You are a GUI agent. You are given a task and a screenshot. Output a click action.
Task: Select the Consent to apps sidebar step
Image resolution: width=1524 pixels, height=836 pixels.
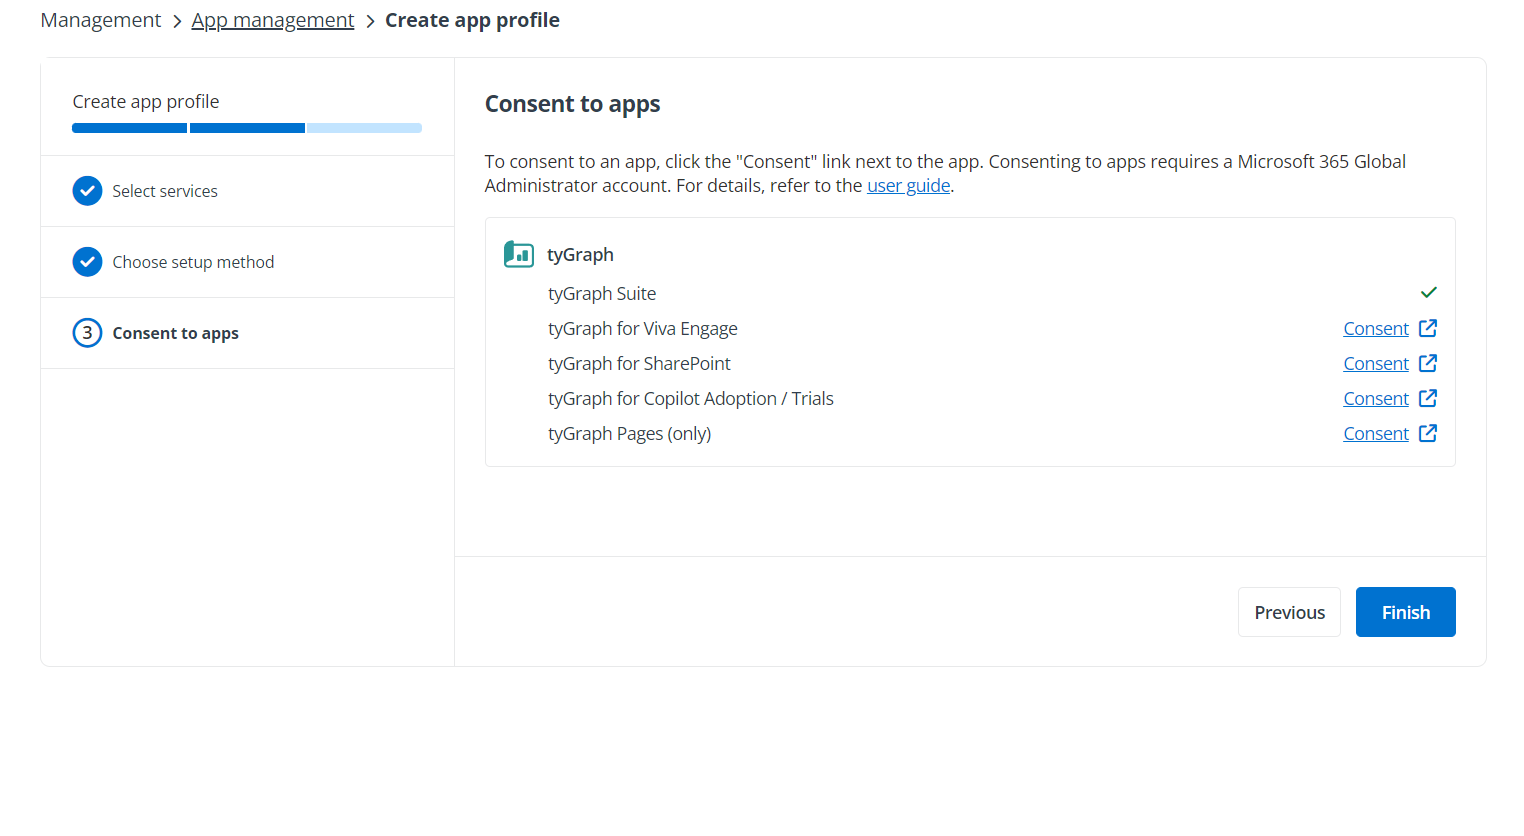[x=176, y=332]
